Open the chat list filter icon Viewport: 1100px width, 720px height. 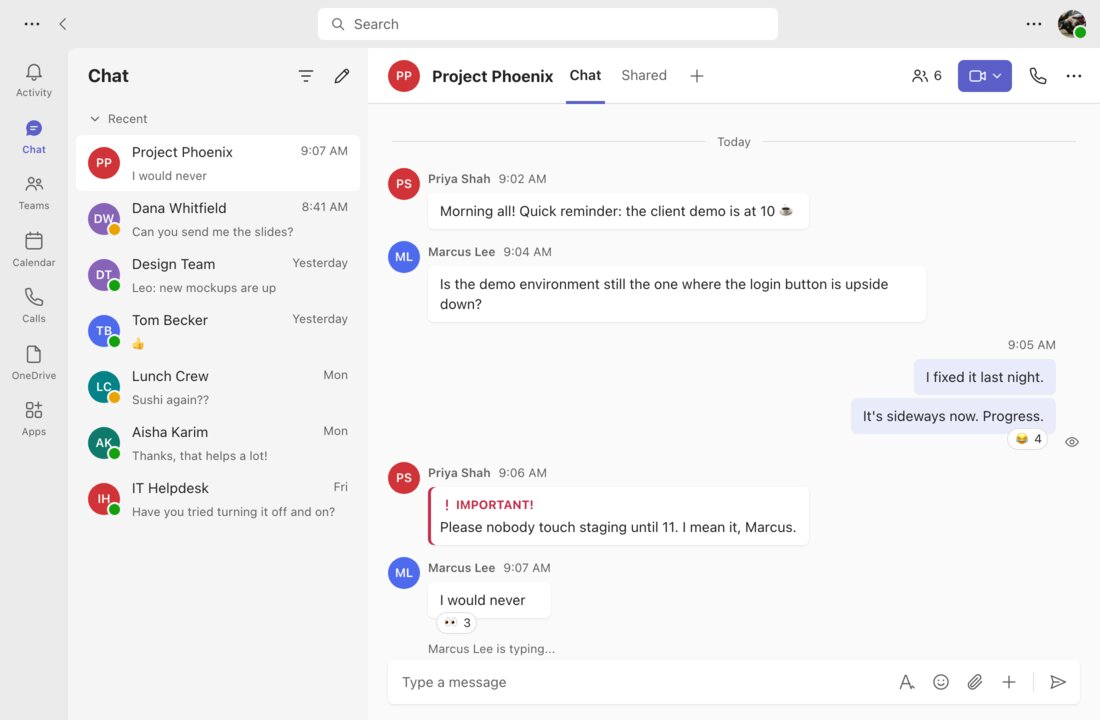(x=306, y=76)
